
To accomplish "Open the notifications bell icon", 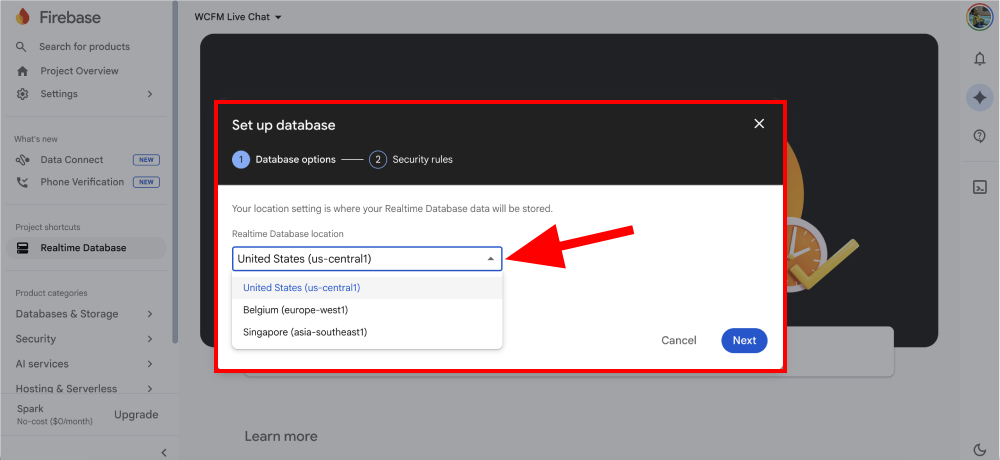I will (980, 59).
